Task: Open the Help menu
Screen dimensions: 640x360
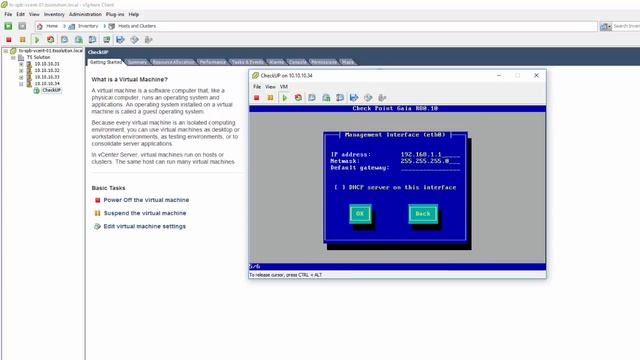Action: 134,14
